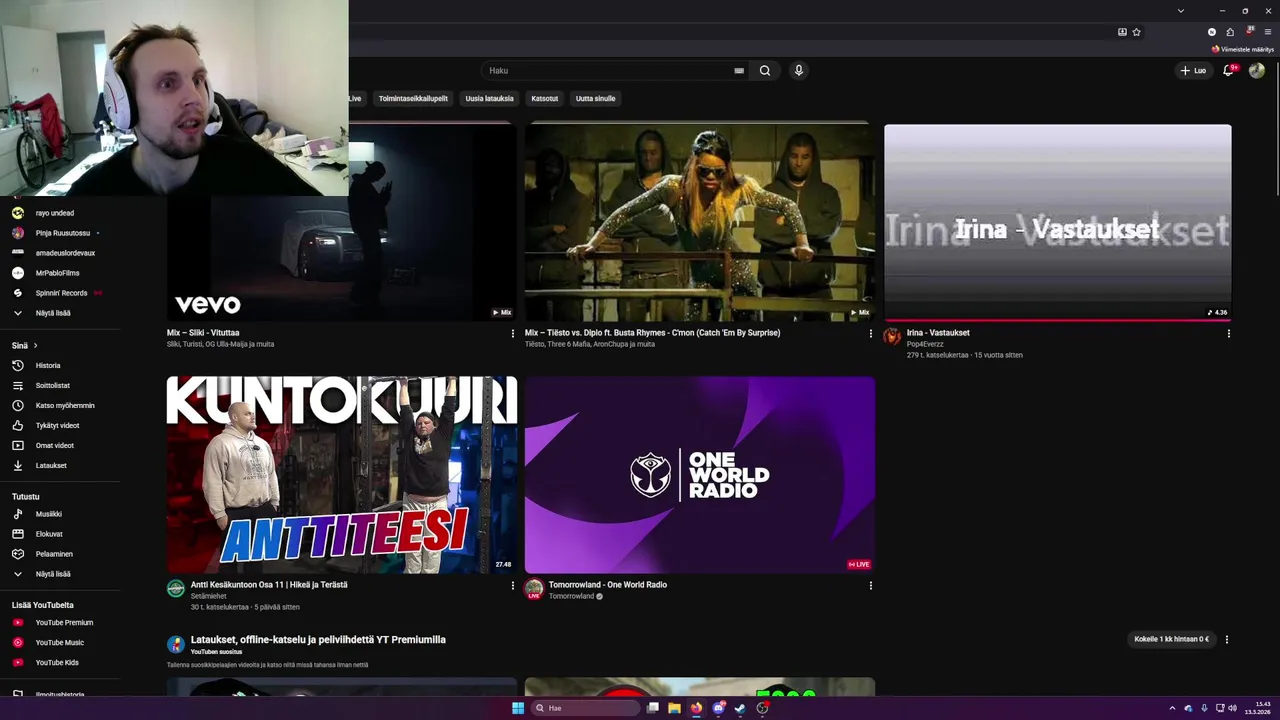Select the Toimintaseikkailupelit filter chip

[x=413, y=98]
